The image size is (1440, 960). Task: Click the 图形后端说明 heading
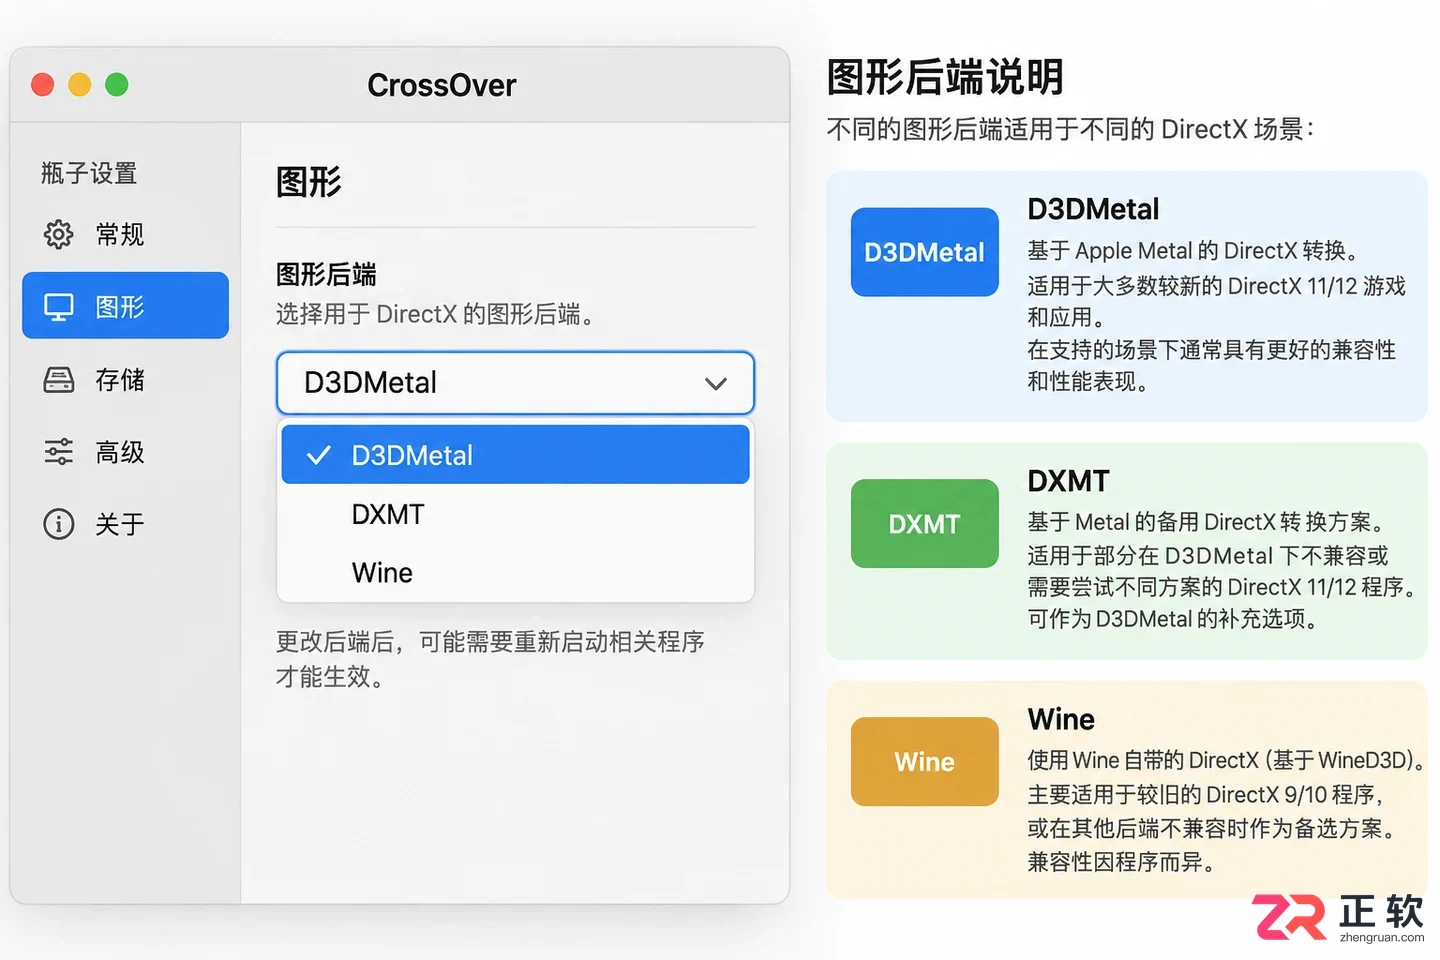point(945,77)
